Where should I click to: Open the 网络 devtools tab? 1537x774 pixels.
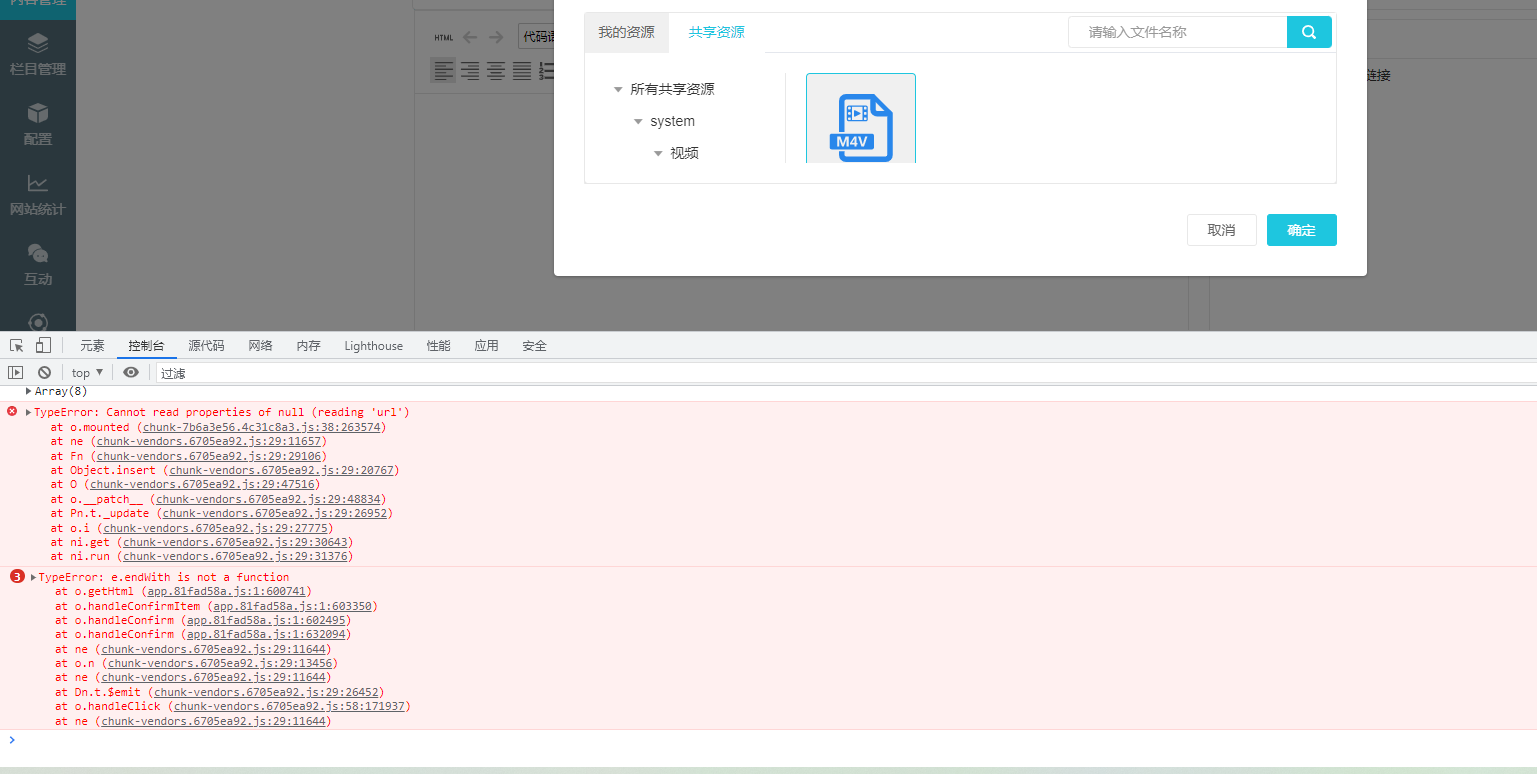pos(260,345)
